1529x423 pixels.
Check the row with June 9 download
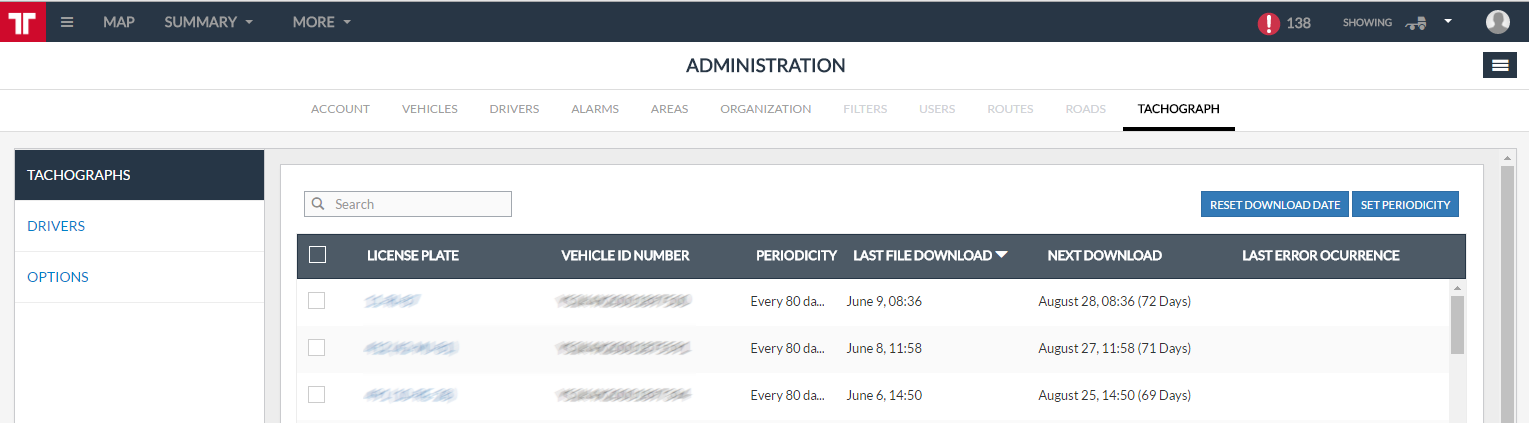pyautogui.click(x=316, y=300)
